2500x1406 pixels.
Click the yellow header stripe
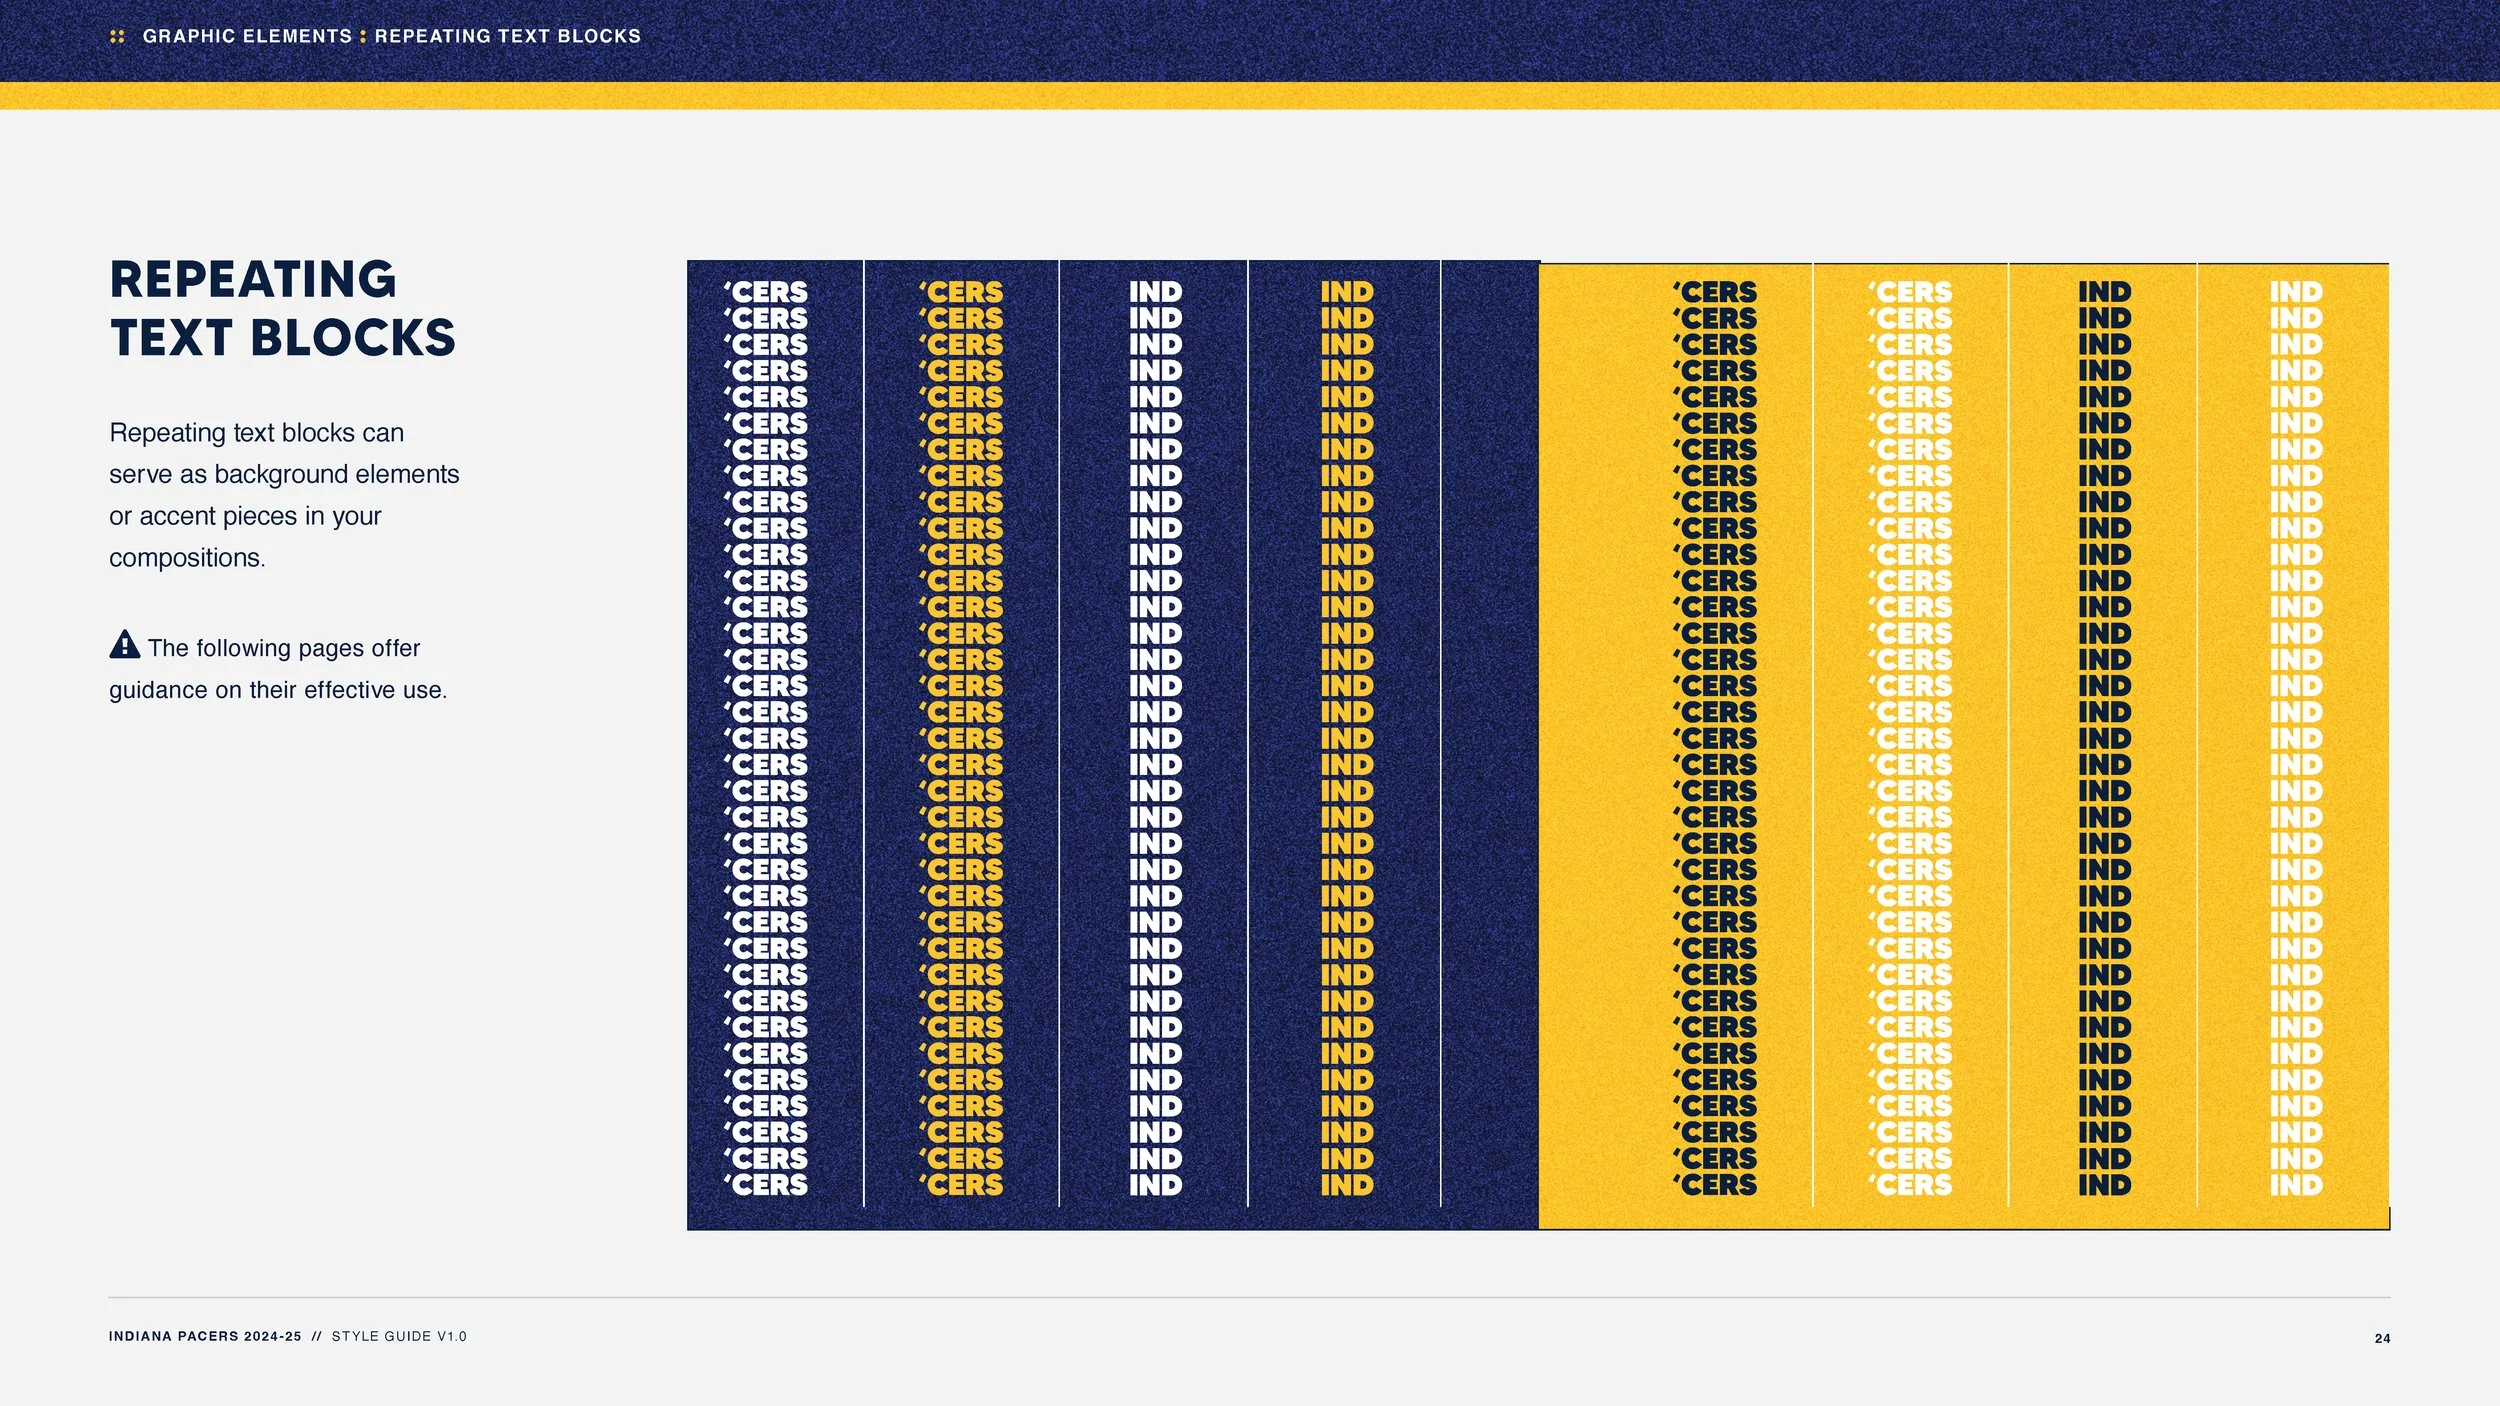tap(1250, 96)
